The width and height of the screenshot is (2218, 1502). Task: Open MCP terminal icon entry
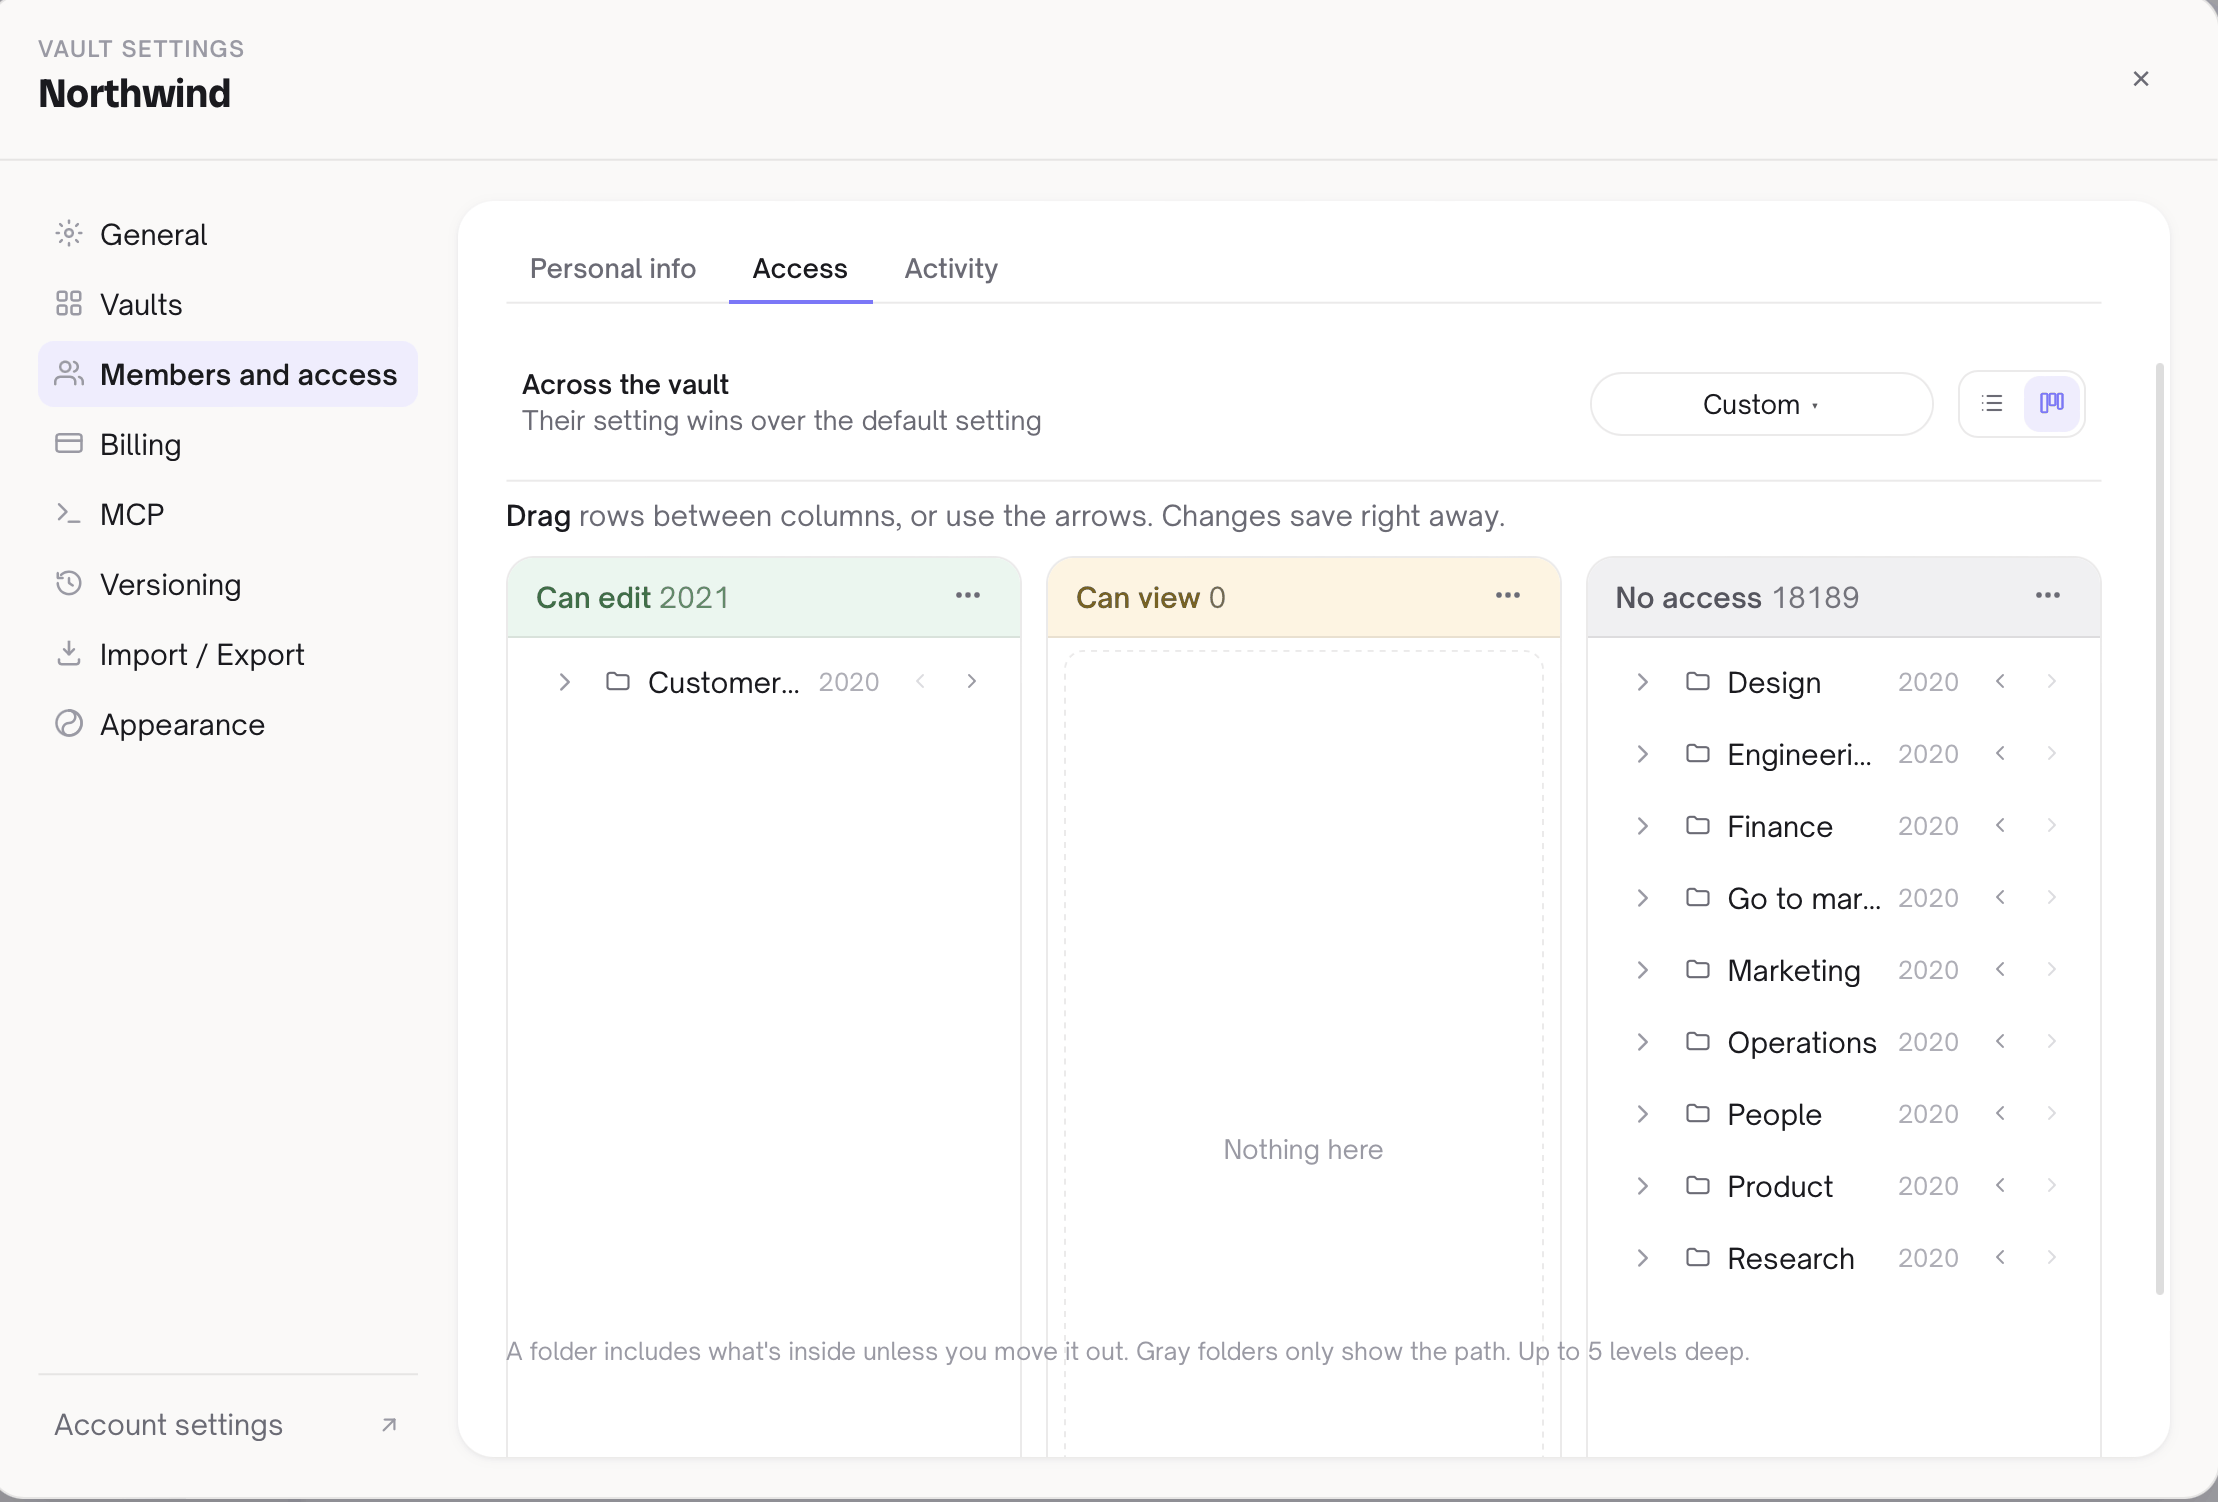(x=68, y=514)
